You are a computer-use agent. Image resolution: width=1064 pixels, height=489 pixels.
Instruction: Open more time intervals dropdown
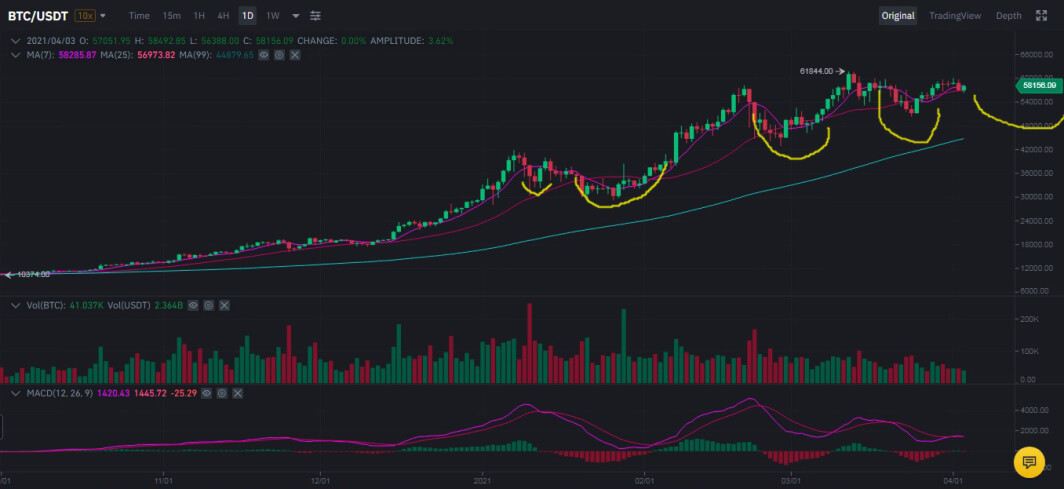(x=296, y=16)
